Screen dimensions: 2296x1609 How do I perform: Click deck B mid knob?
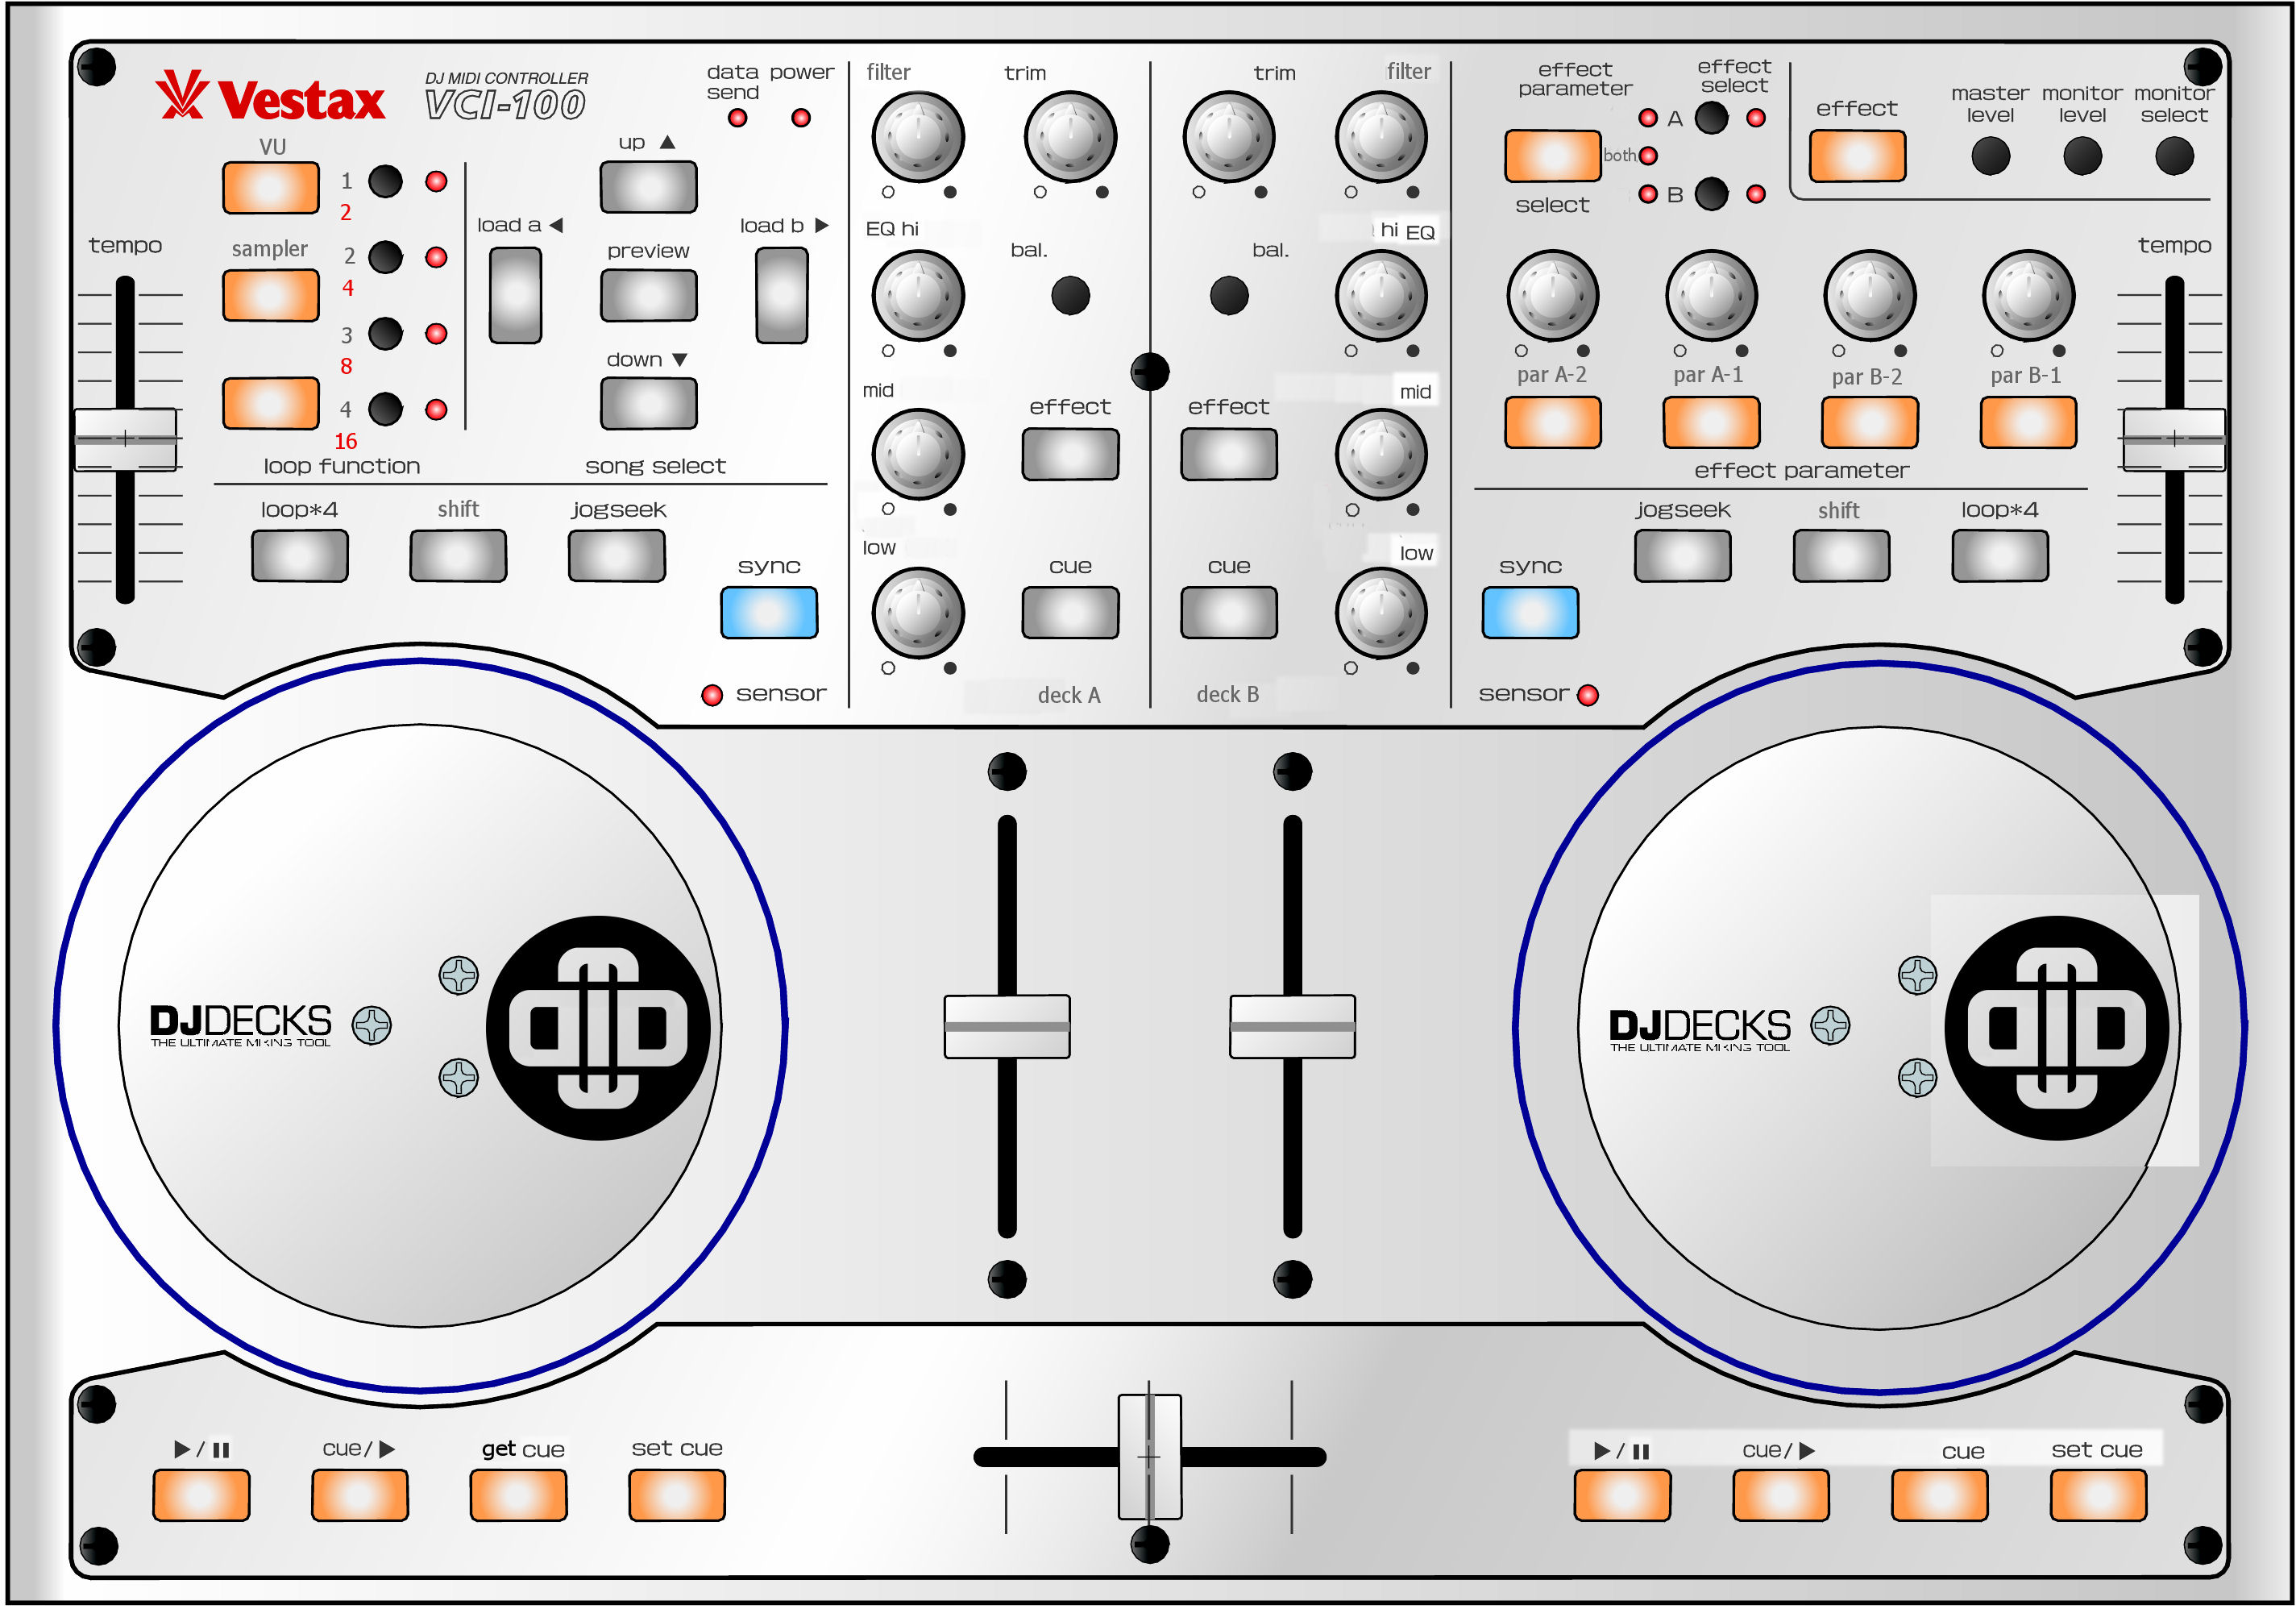[x=1381, y=454]
